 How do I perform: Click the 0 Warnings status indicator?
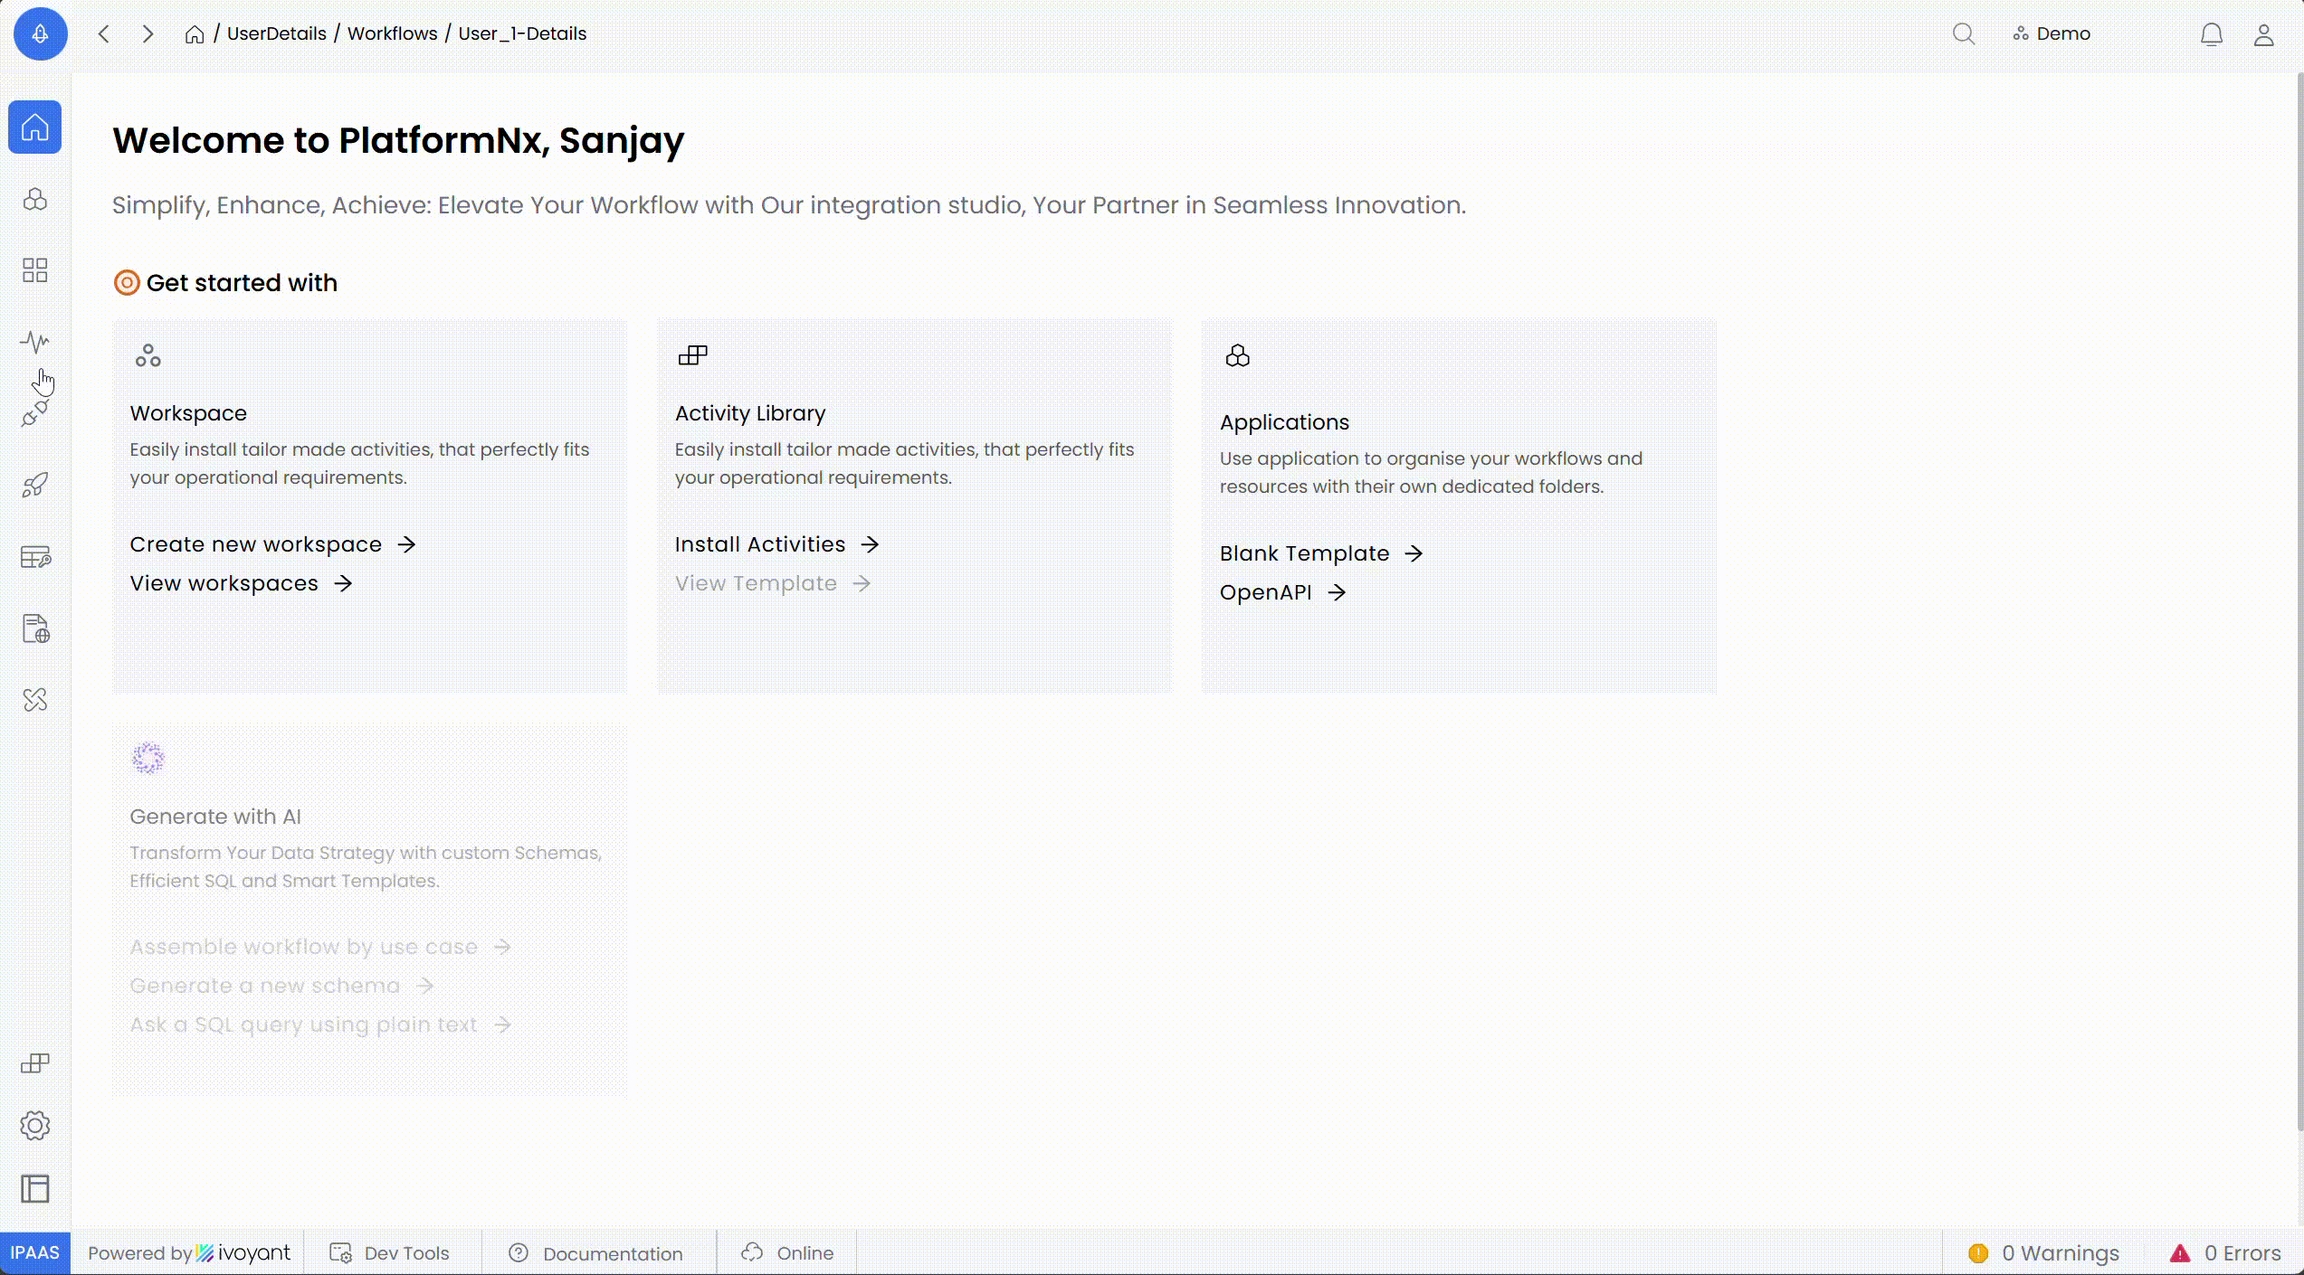pyautogui.click(x=2043, y=1253)
